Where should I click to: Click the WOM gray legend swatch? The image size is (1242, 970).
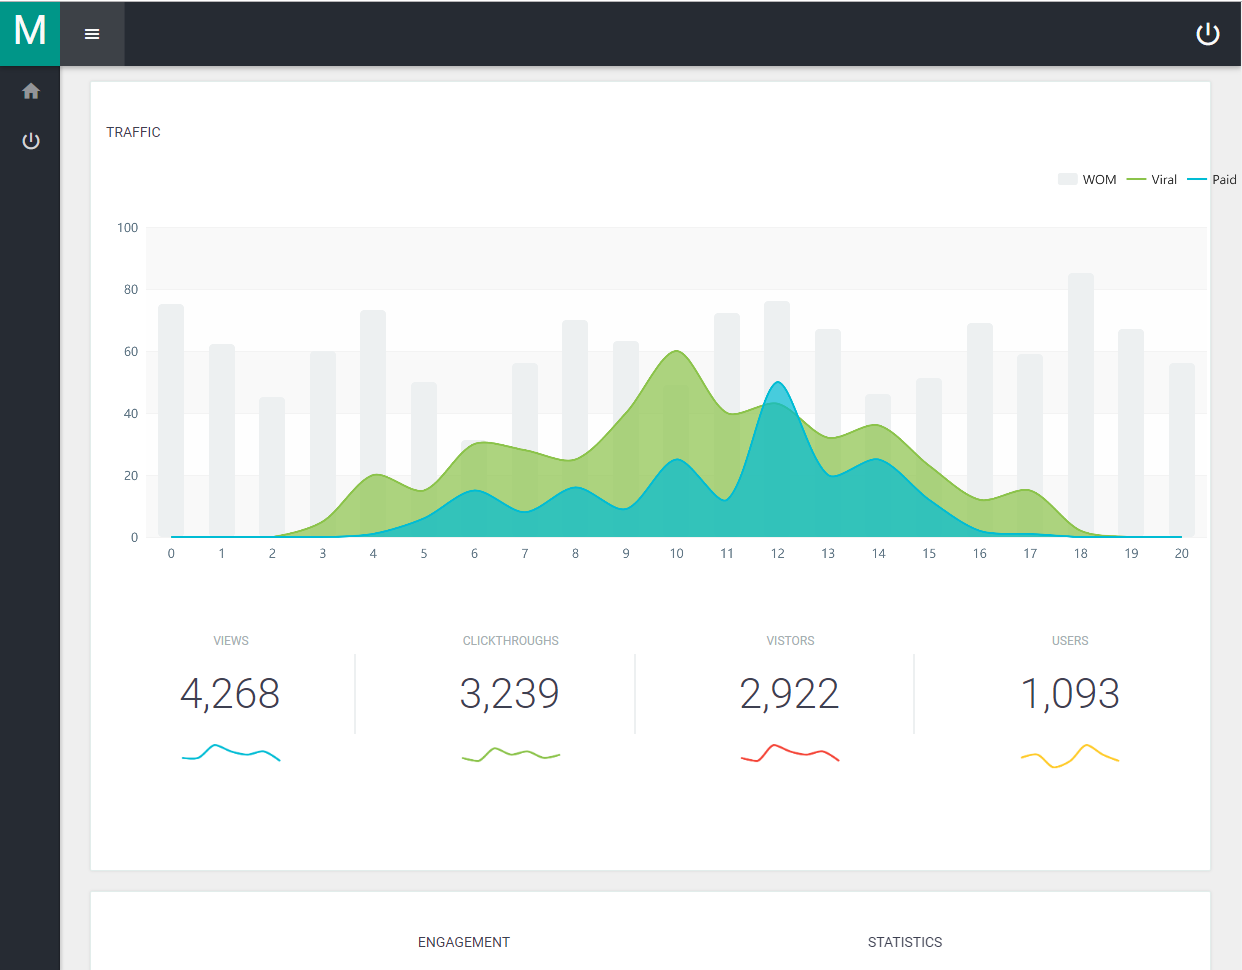click(x=1067, y=179)
